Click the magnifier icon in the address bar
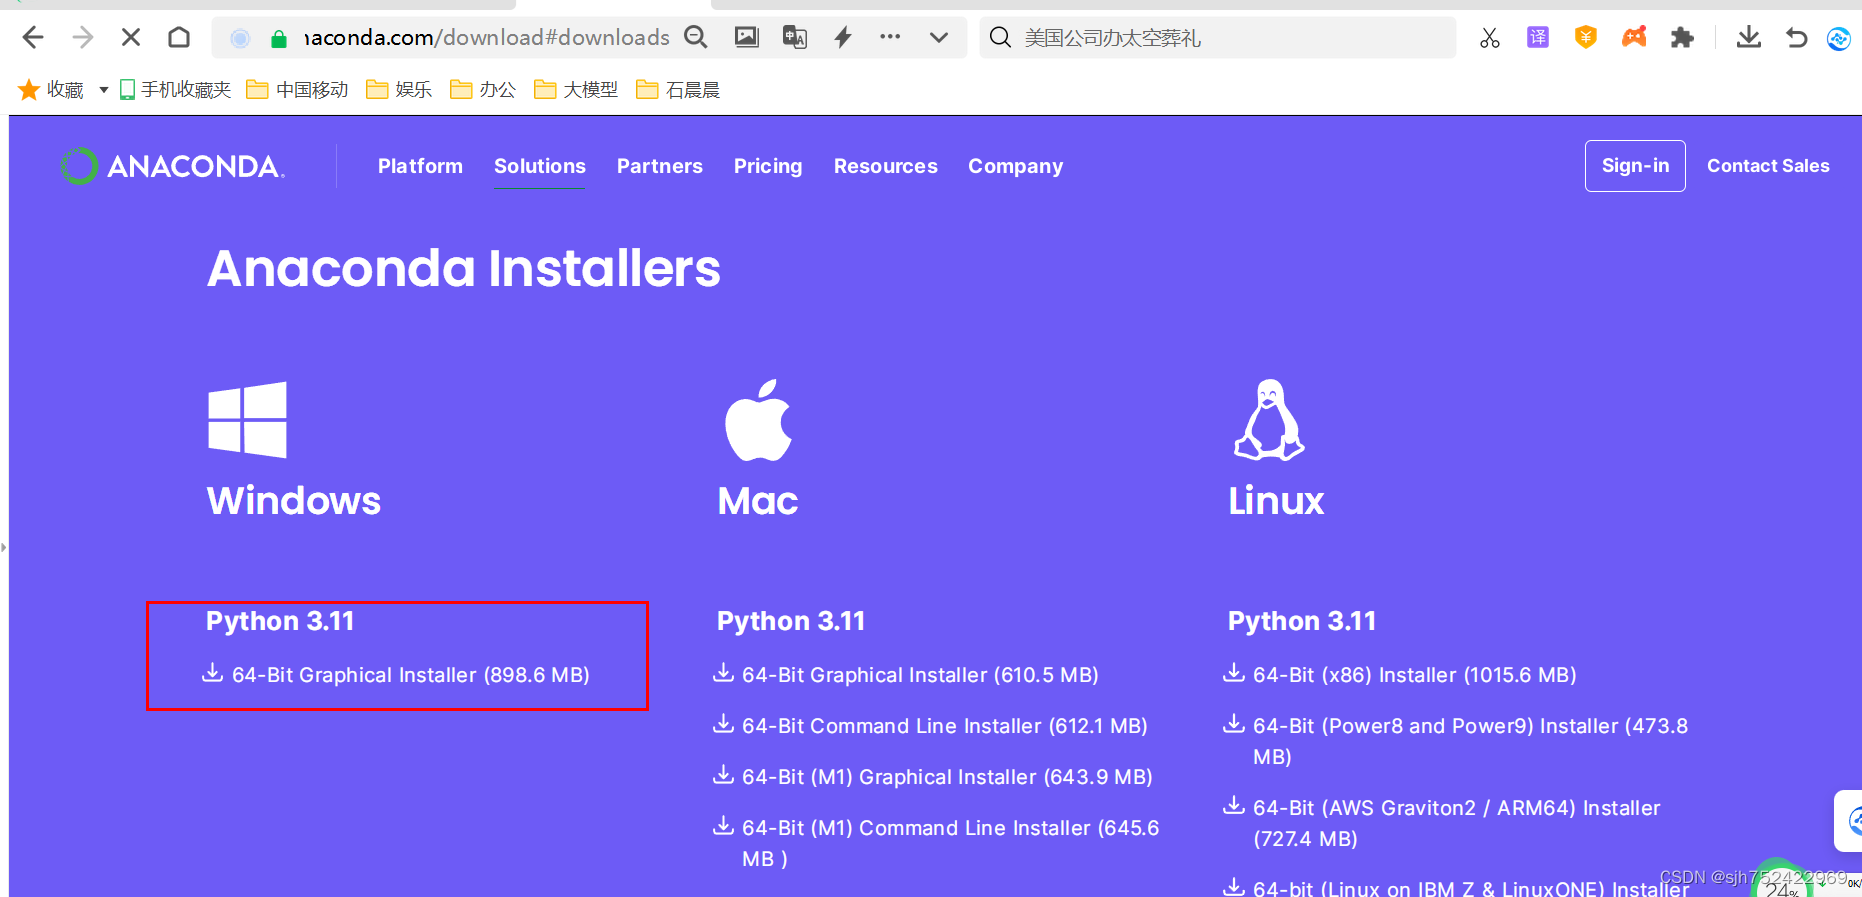Viewport: 1862px width, 897px height. tap(696, 38)
